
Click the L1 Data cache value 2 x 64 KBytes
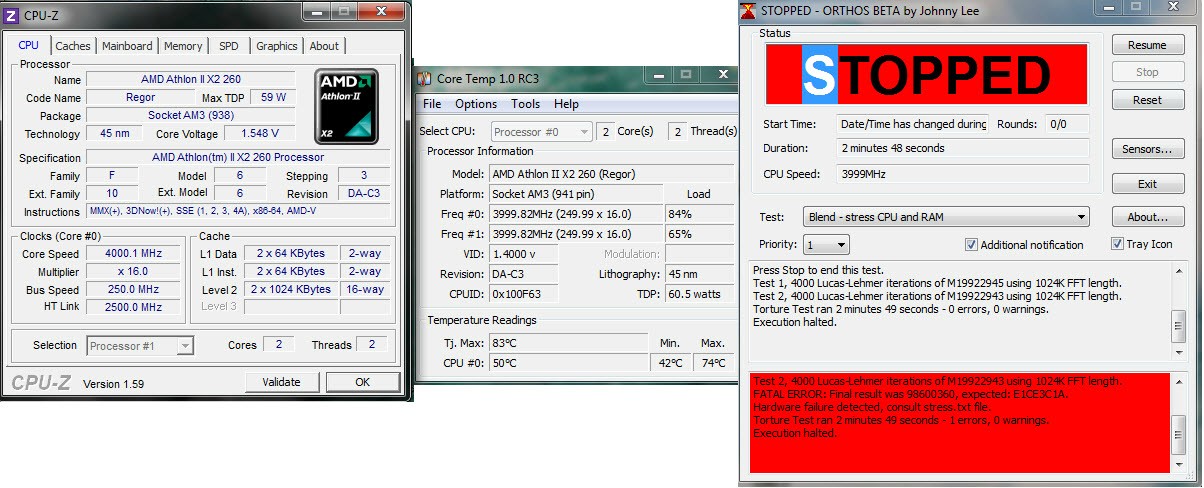pos(291,254)
